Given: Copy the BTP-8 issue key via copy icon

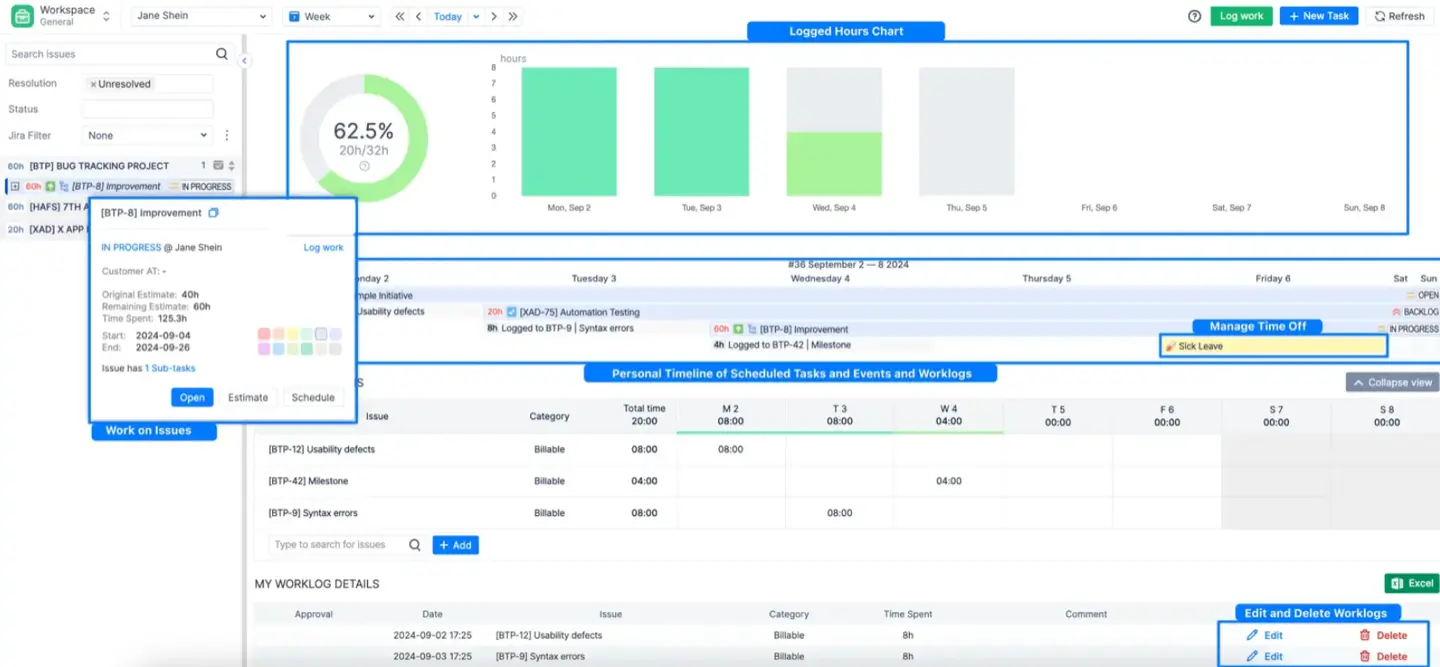Looking at the screenshot, I should click(x=212, y=213).
